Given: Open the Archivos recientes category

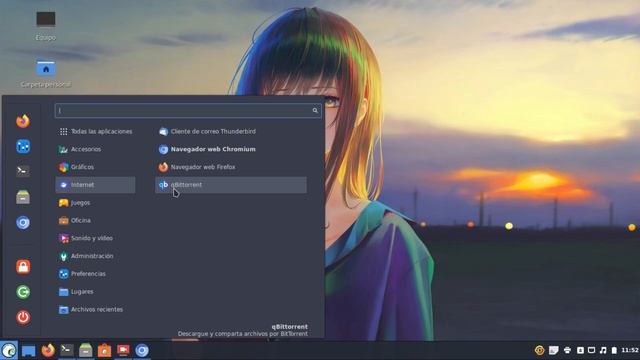Looking at the screenshot, I should 96,310.
